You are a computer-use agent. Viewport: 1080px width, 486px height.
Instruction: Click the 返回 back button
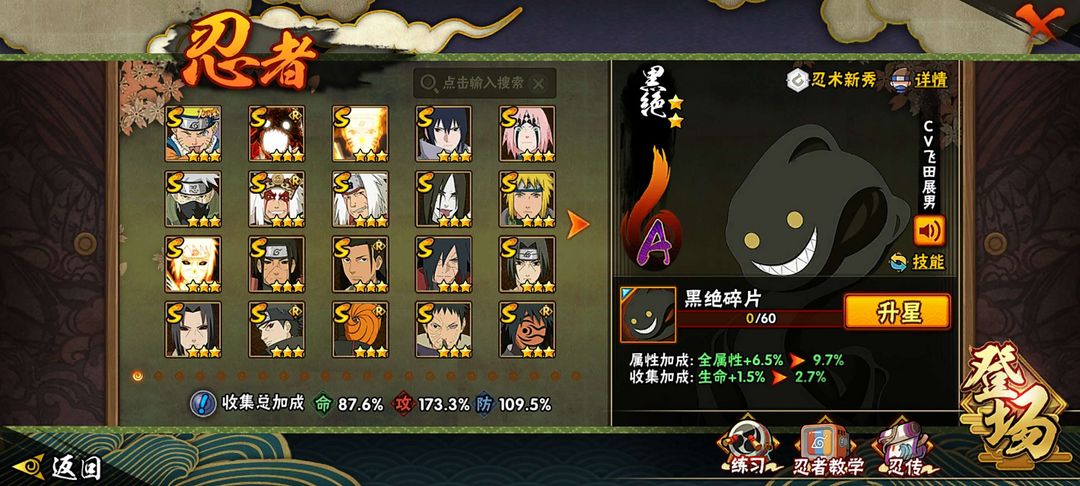[x=57, y=468]
